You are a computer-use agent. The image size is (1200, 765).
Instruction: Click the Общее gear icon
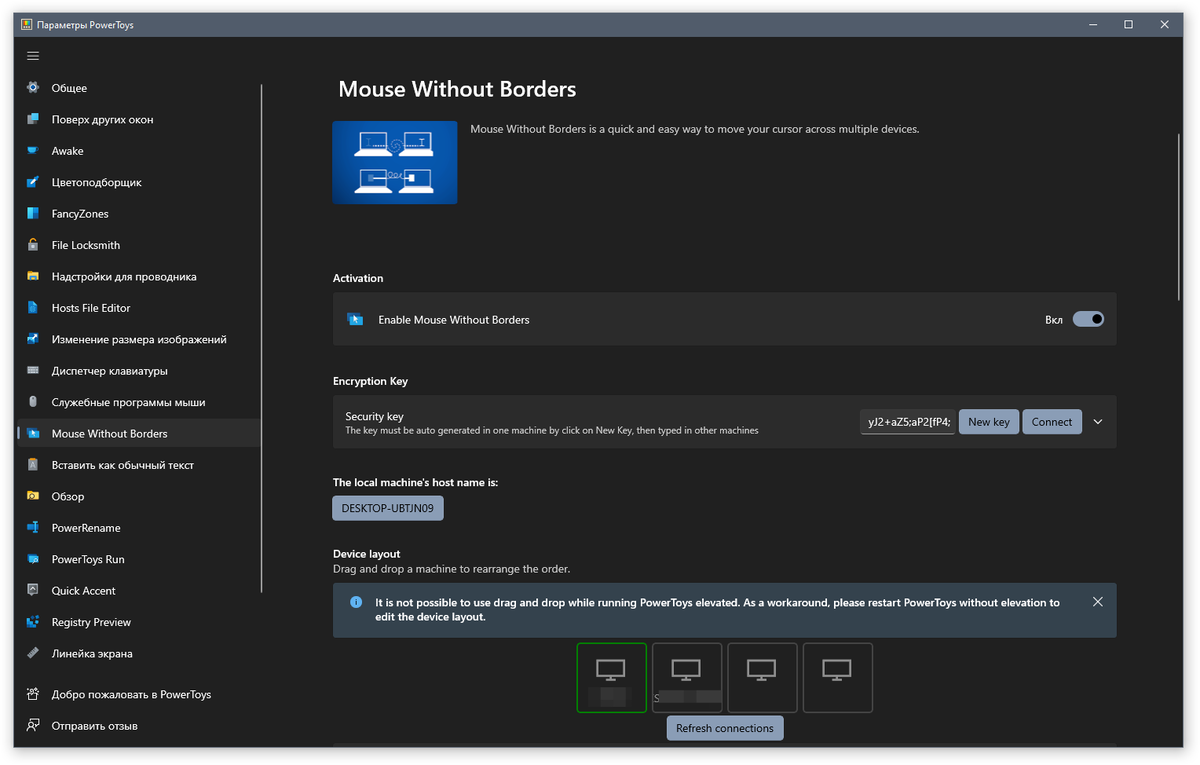pos(33,88)
